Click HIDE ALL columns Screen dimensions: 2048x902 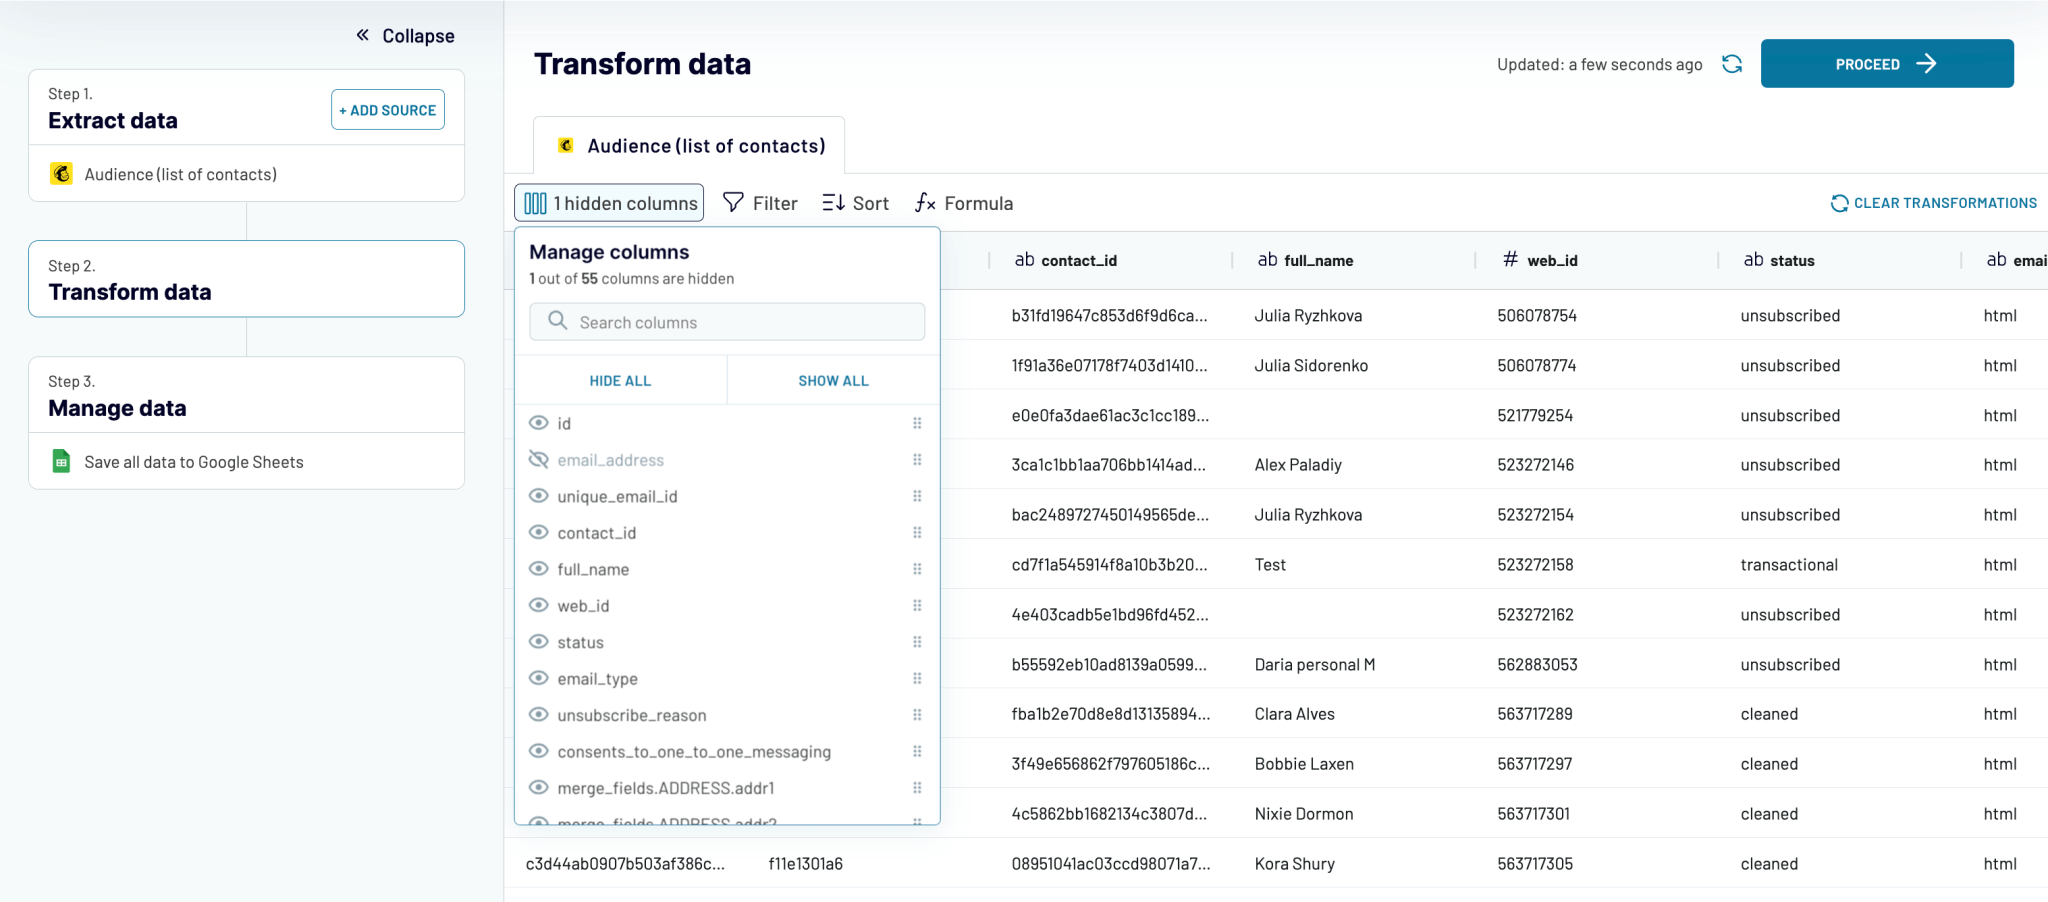620,381
